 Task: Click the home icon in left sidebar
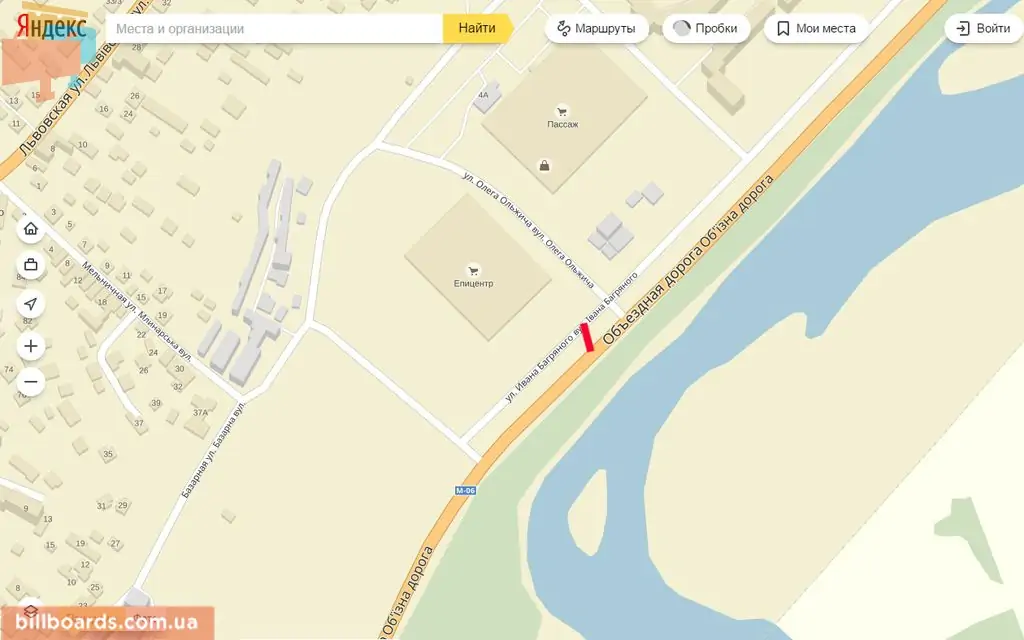(31, 229)
